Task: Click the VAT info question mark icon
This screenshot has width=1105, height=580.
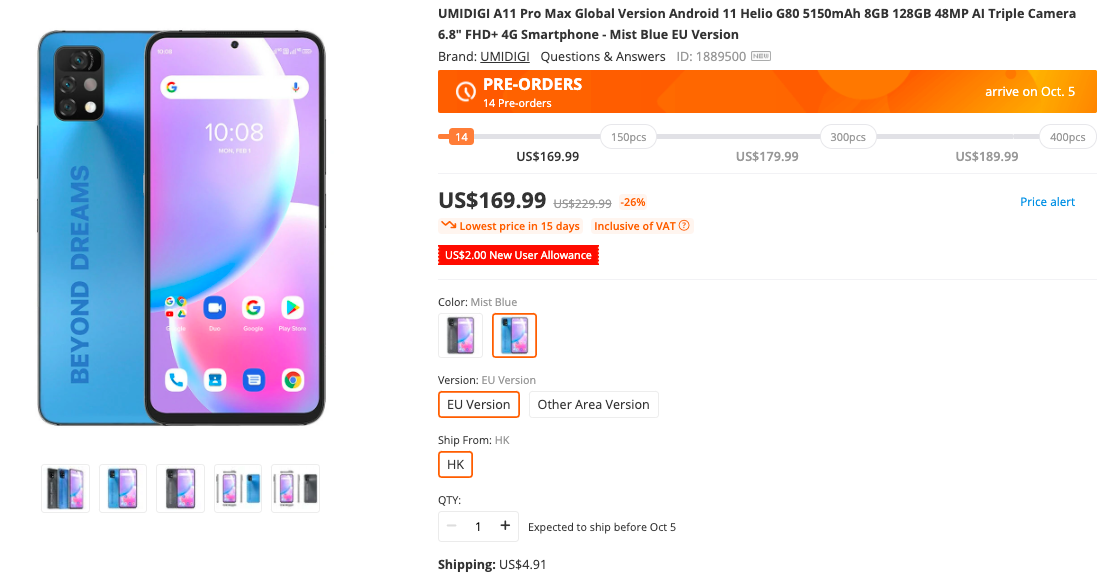Action: 685,226
